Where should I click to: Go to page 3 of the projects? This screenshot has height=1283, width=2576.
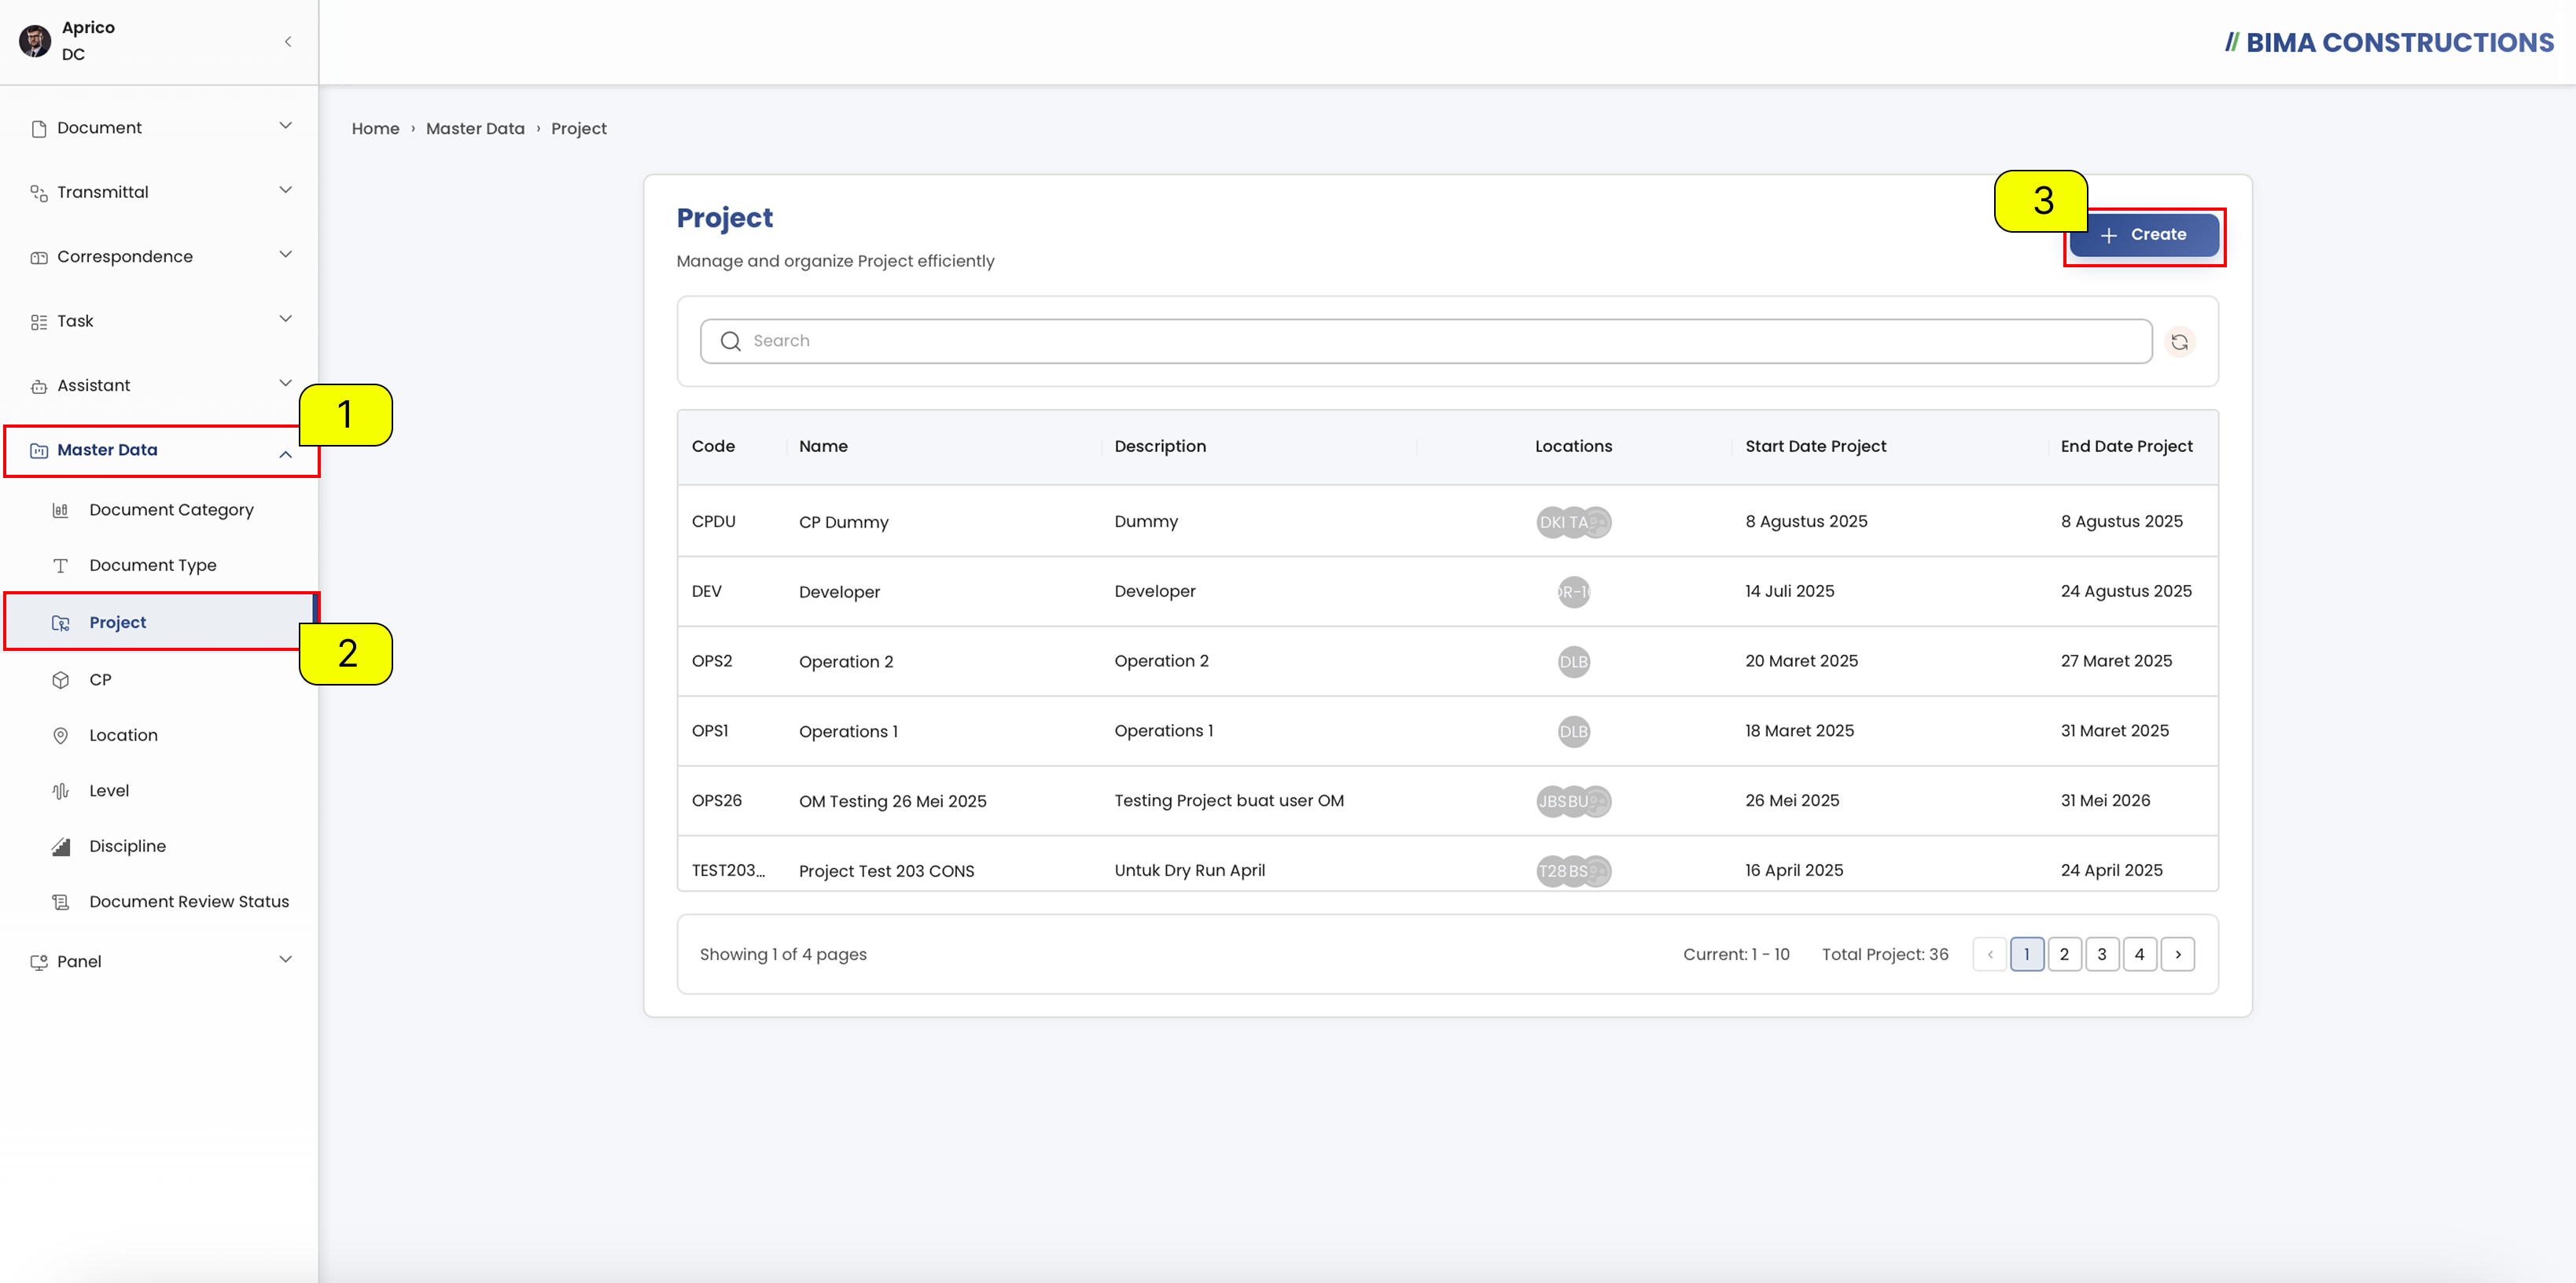(2102, 954)
